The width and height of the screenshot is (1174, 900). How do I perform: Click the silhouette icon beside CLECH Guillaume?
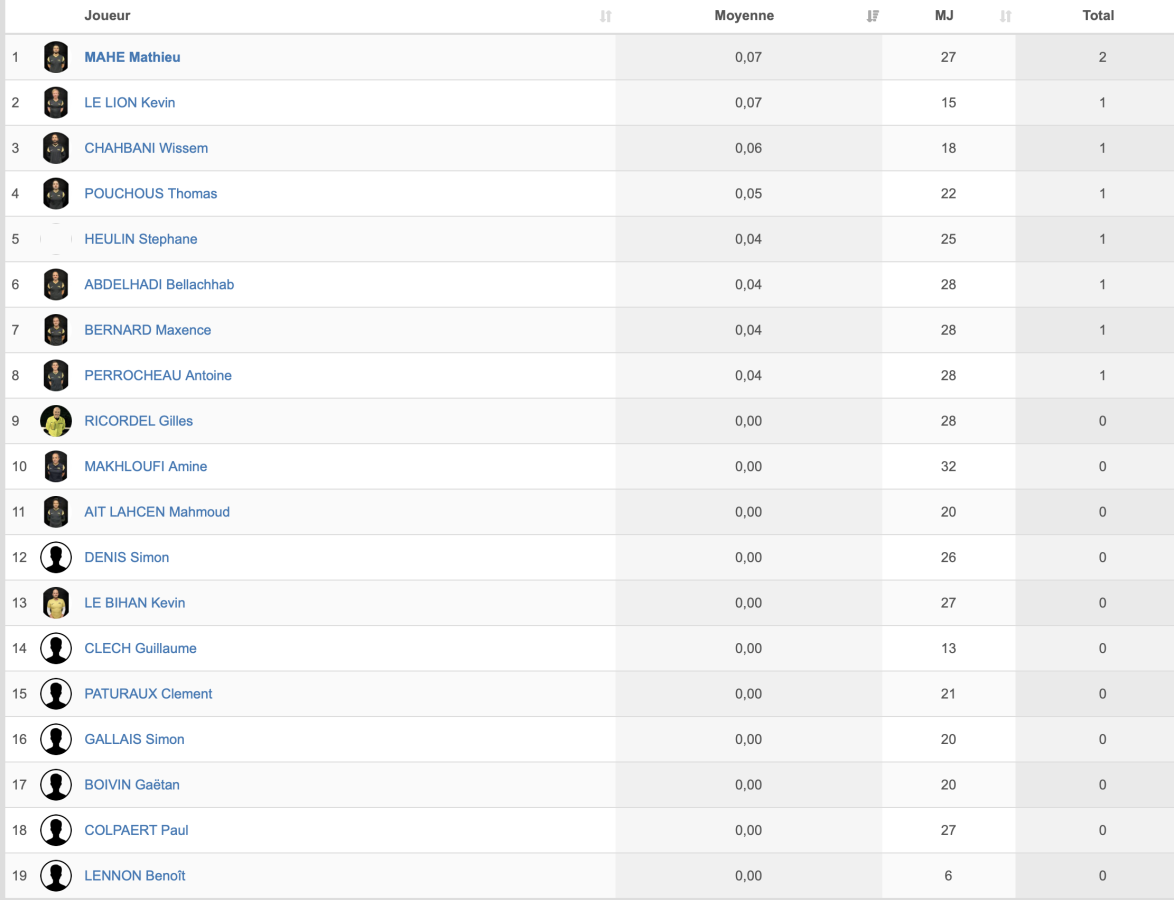pos(56,648)
